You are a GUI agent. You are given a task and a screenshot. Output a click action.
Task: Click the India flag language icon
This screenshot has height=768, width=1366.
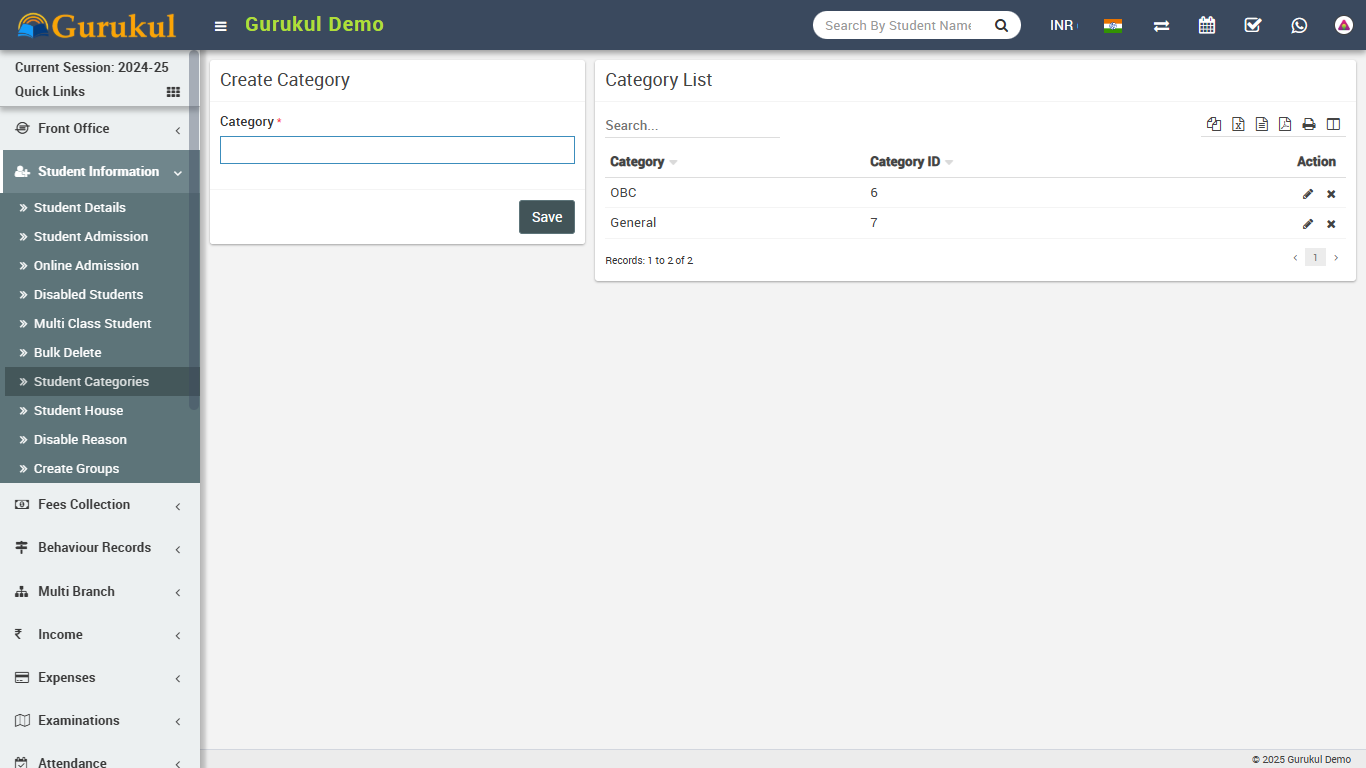1112,25
